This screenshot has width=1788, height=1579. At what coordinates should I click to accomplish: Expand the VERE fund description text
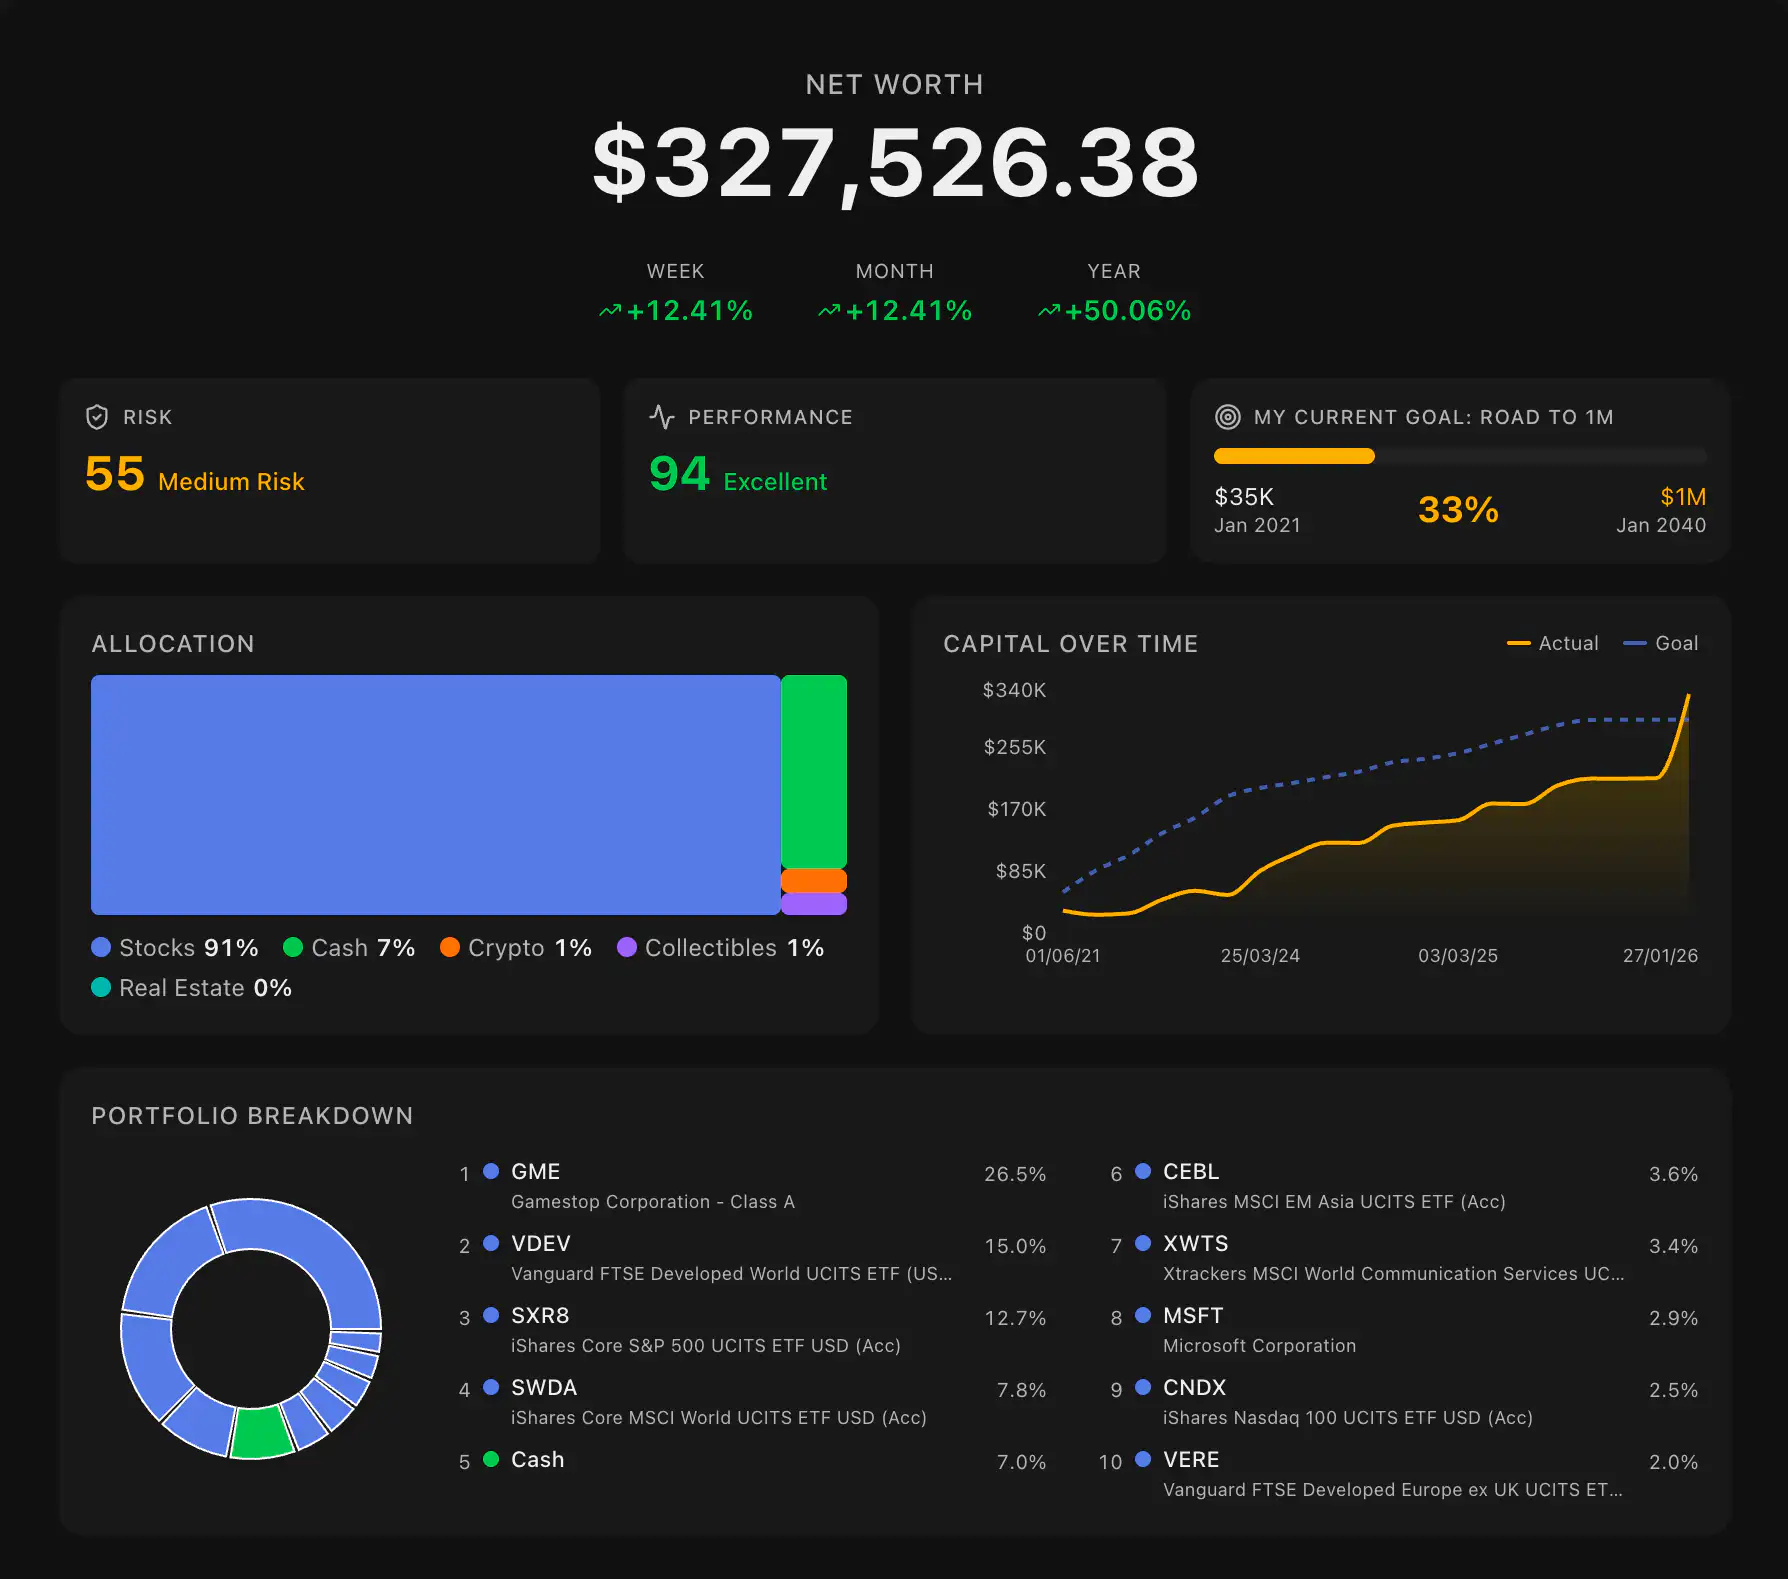[1392, 1489]
